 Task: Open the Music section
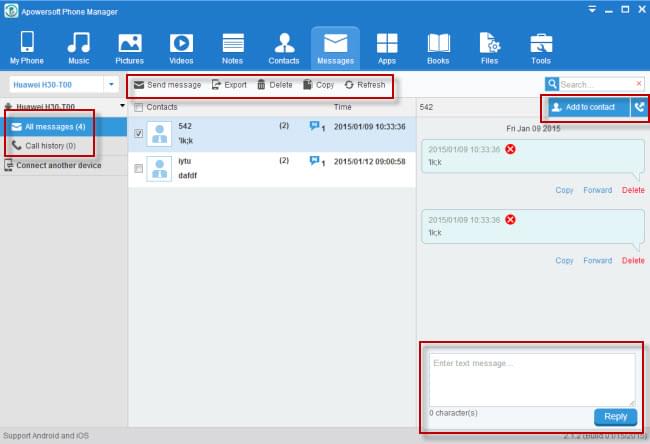tap(79, 48)
